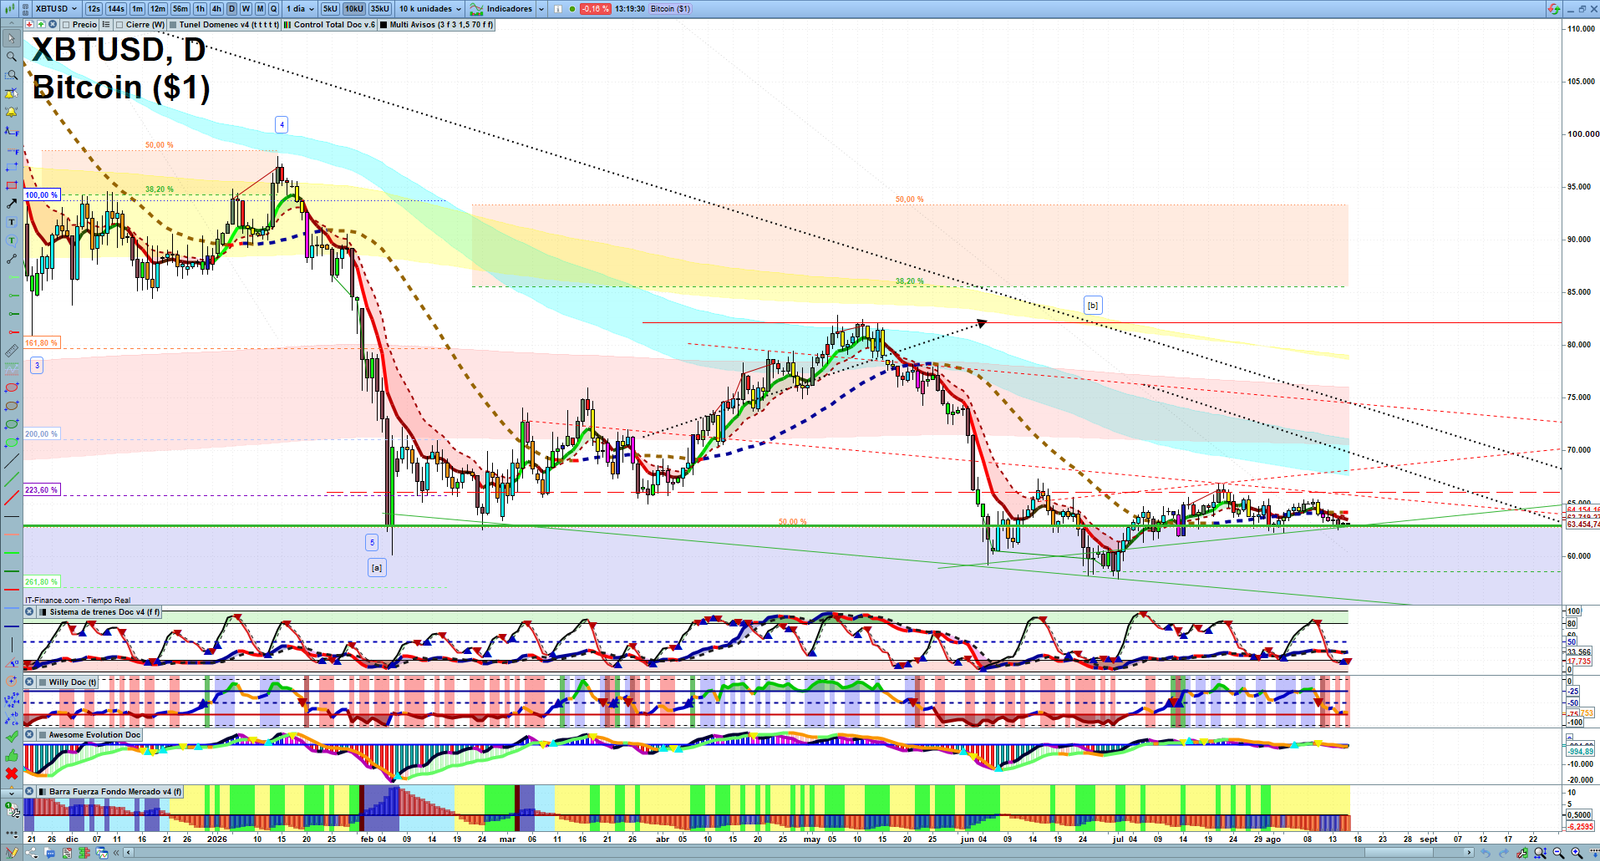The width and height of the screenshot is (1600, 861).
Task: Toggle the Precio checkbox
Action: pyautogui.click(x=66, y=25)
